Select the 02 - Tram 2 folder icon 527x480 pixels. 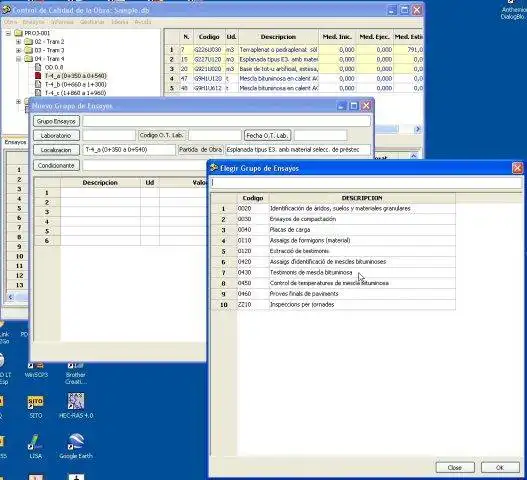(x=29, y=42)
